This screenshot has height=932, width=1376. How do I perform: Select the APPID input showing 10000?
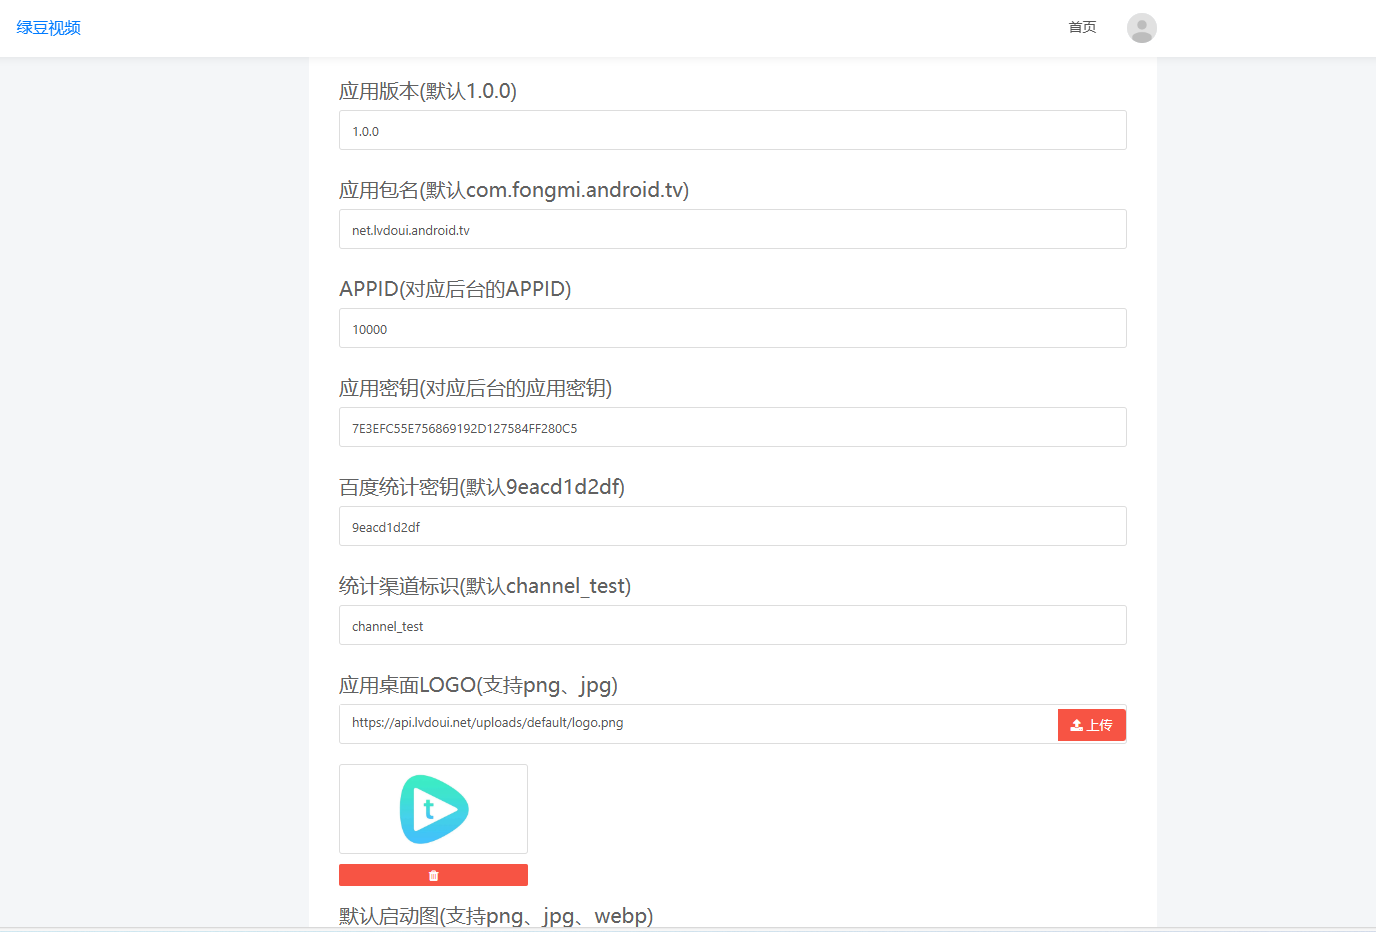tap(732, 328)
